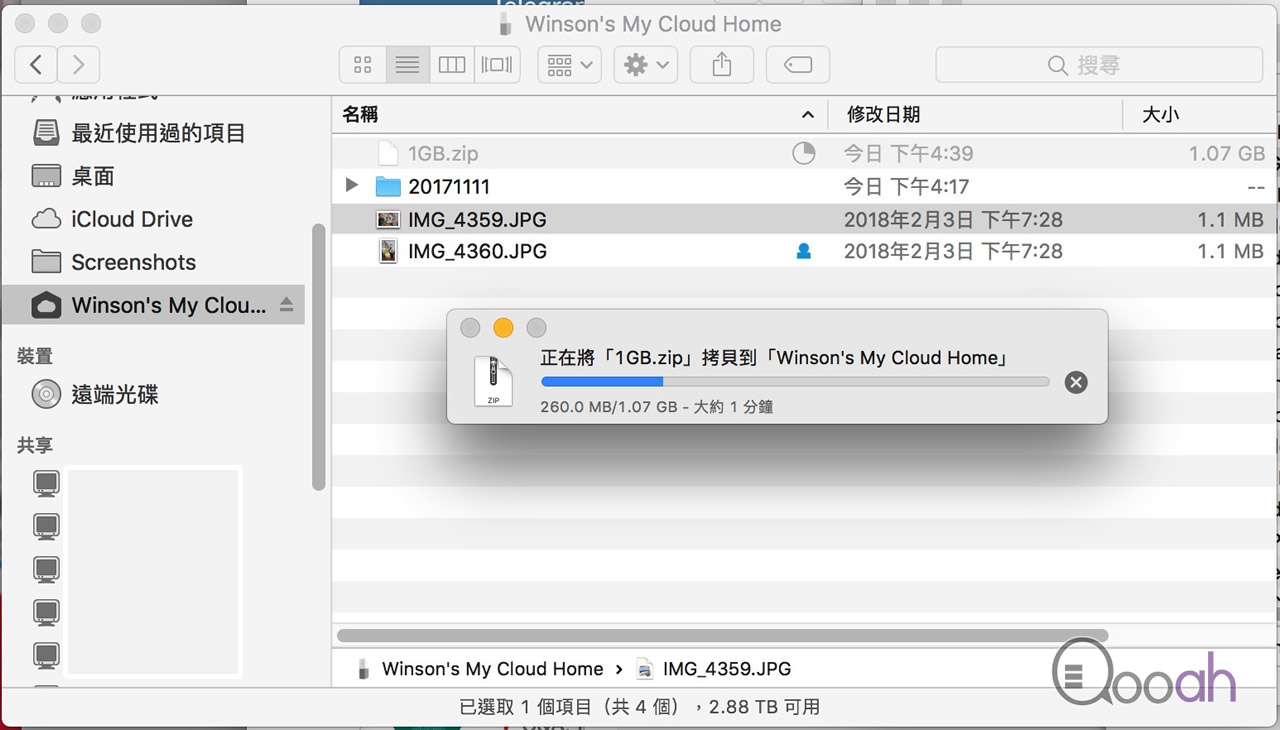1280x730 pixels.
Task: Expand the 20171111 folder disclosure triangle
Action: coord(351,186)
